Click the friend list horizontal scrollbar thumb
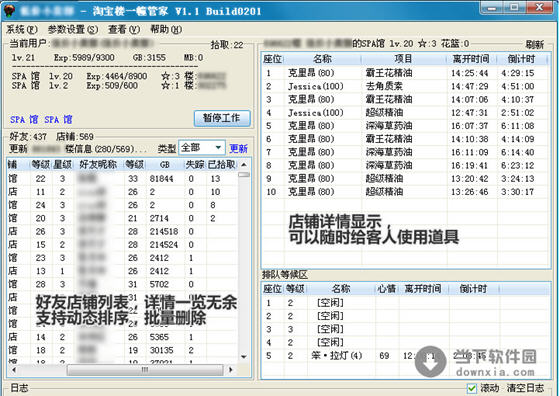This screenshot has height=396, width=560. pyautogui.click(x=145, y=370)
